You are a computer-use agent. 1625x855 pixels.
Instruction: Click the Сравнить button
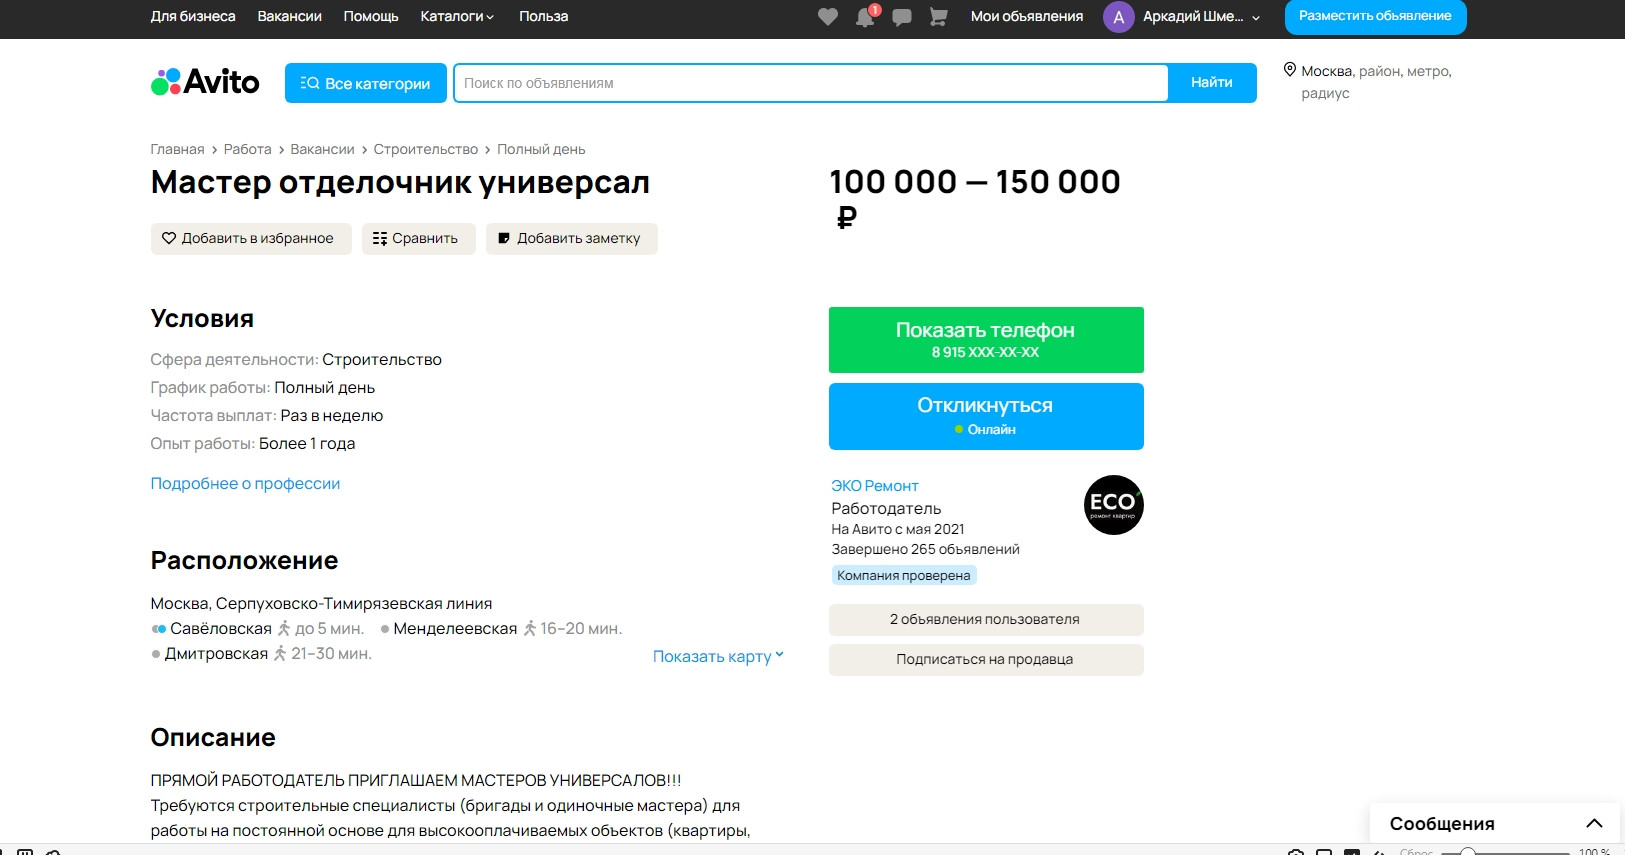point(419,239)
